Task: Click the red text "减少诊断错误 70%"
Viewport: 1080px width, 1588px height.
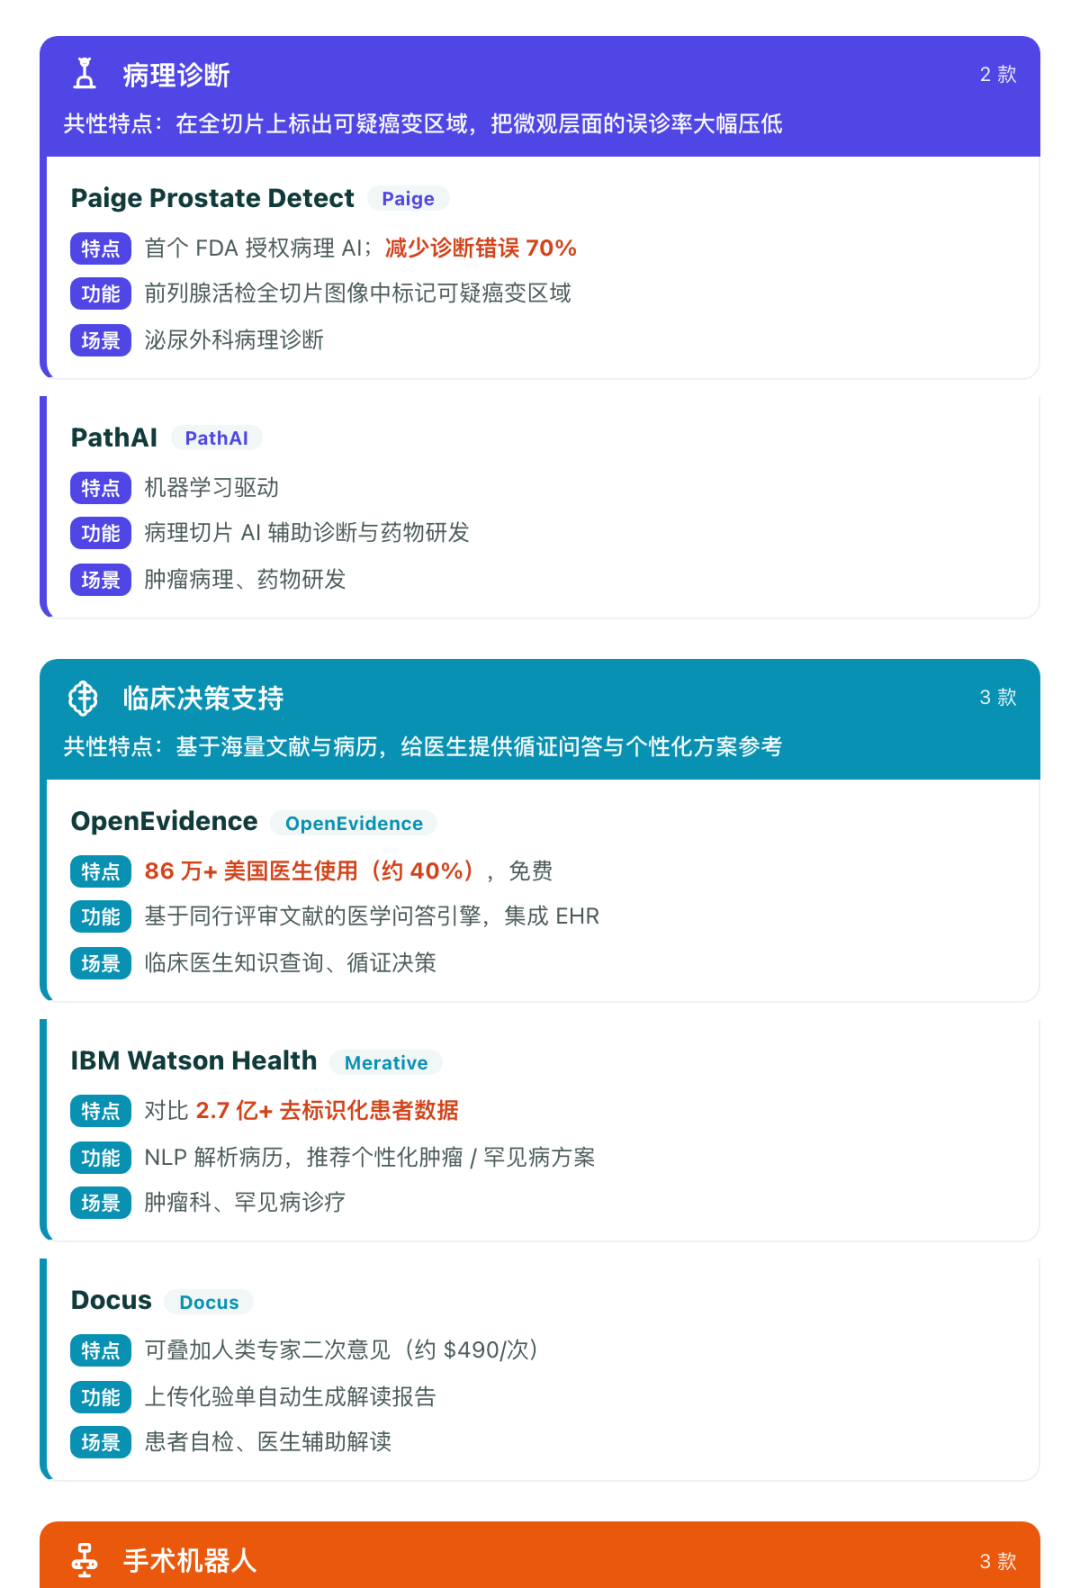Action: pyautogui.click(x=481, y=248)
